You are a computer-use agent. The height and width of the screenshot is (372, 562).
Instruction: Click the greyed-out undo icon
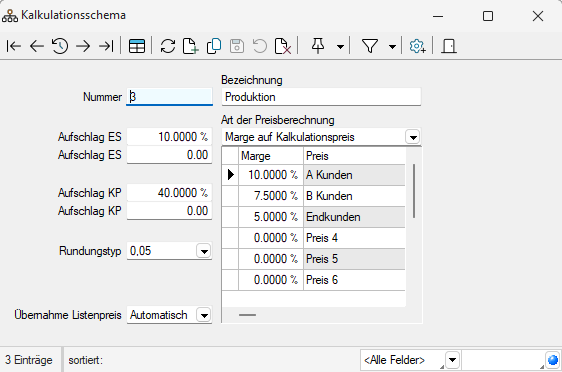tap(260, 46)
